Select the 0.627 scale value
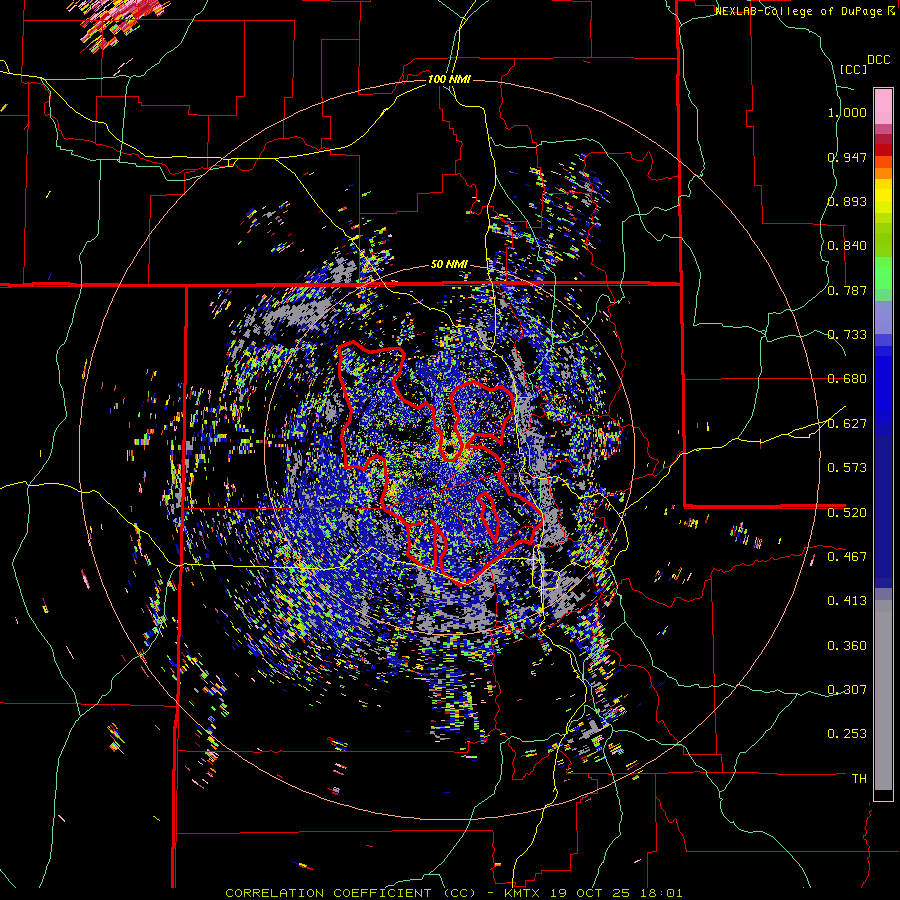 pos(847,424)
